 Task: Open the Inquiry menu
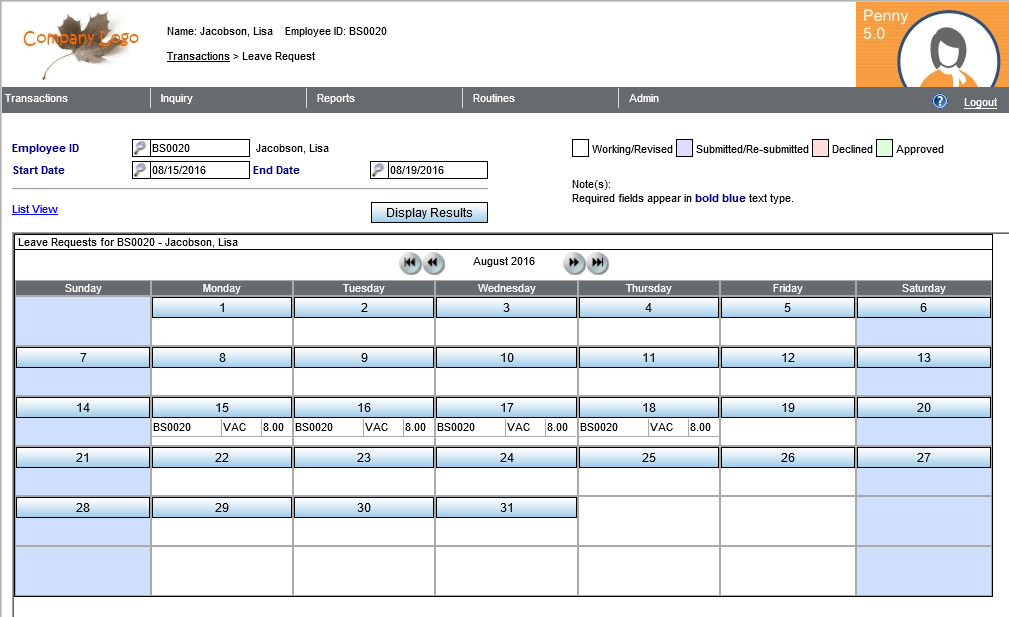click(176, 98)
